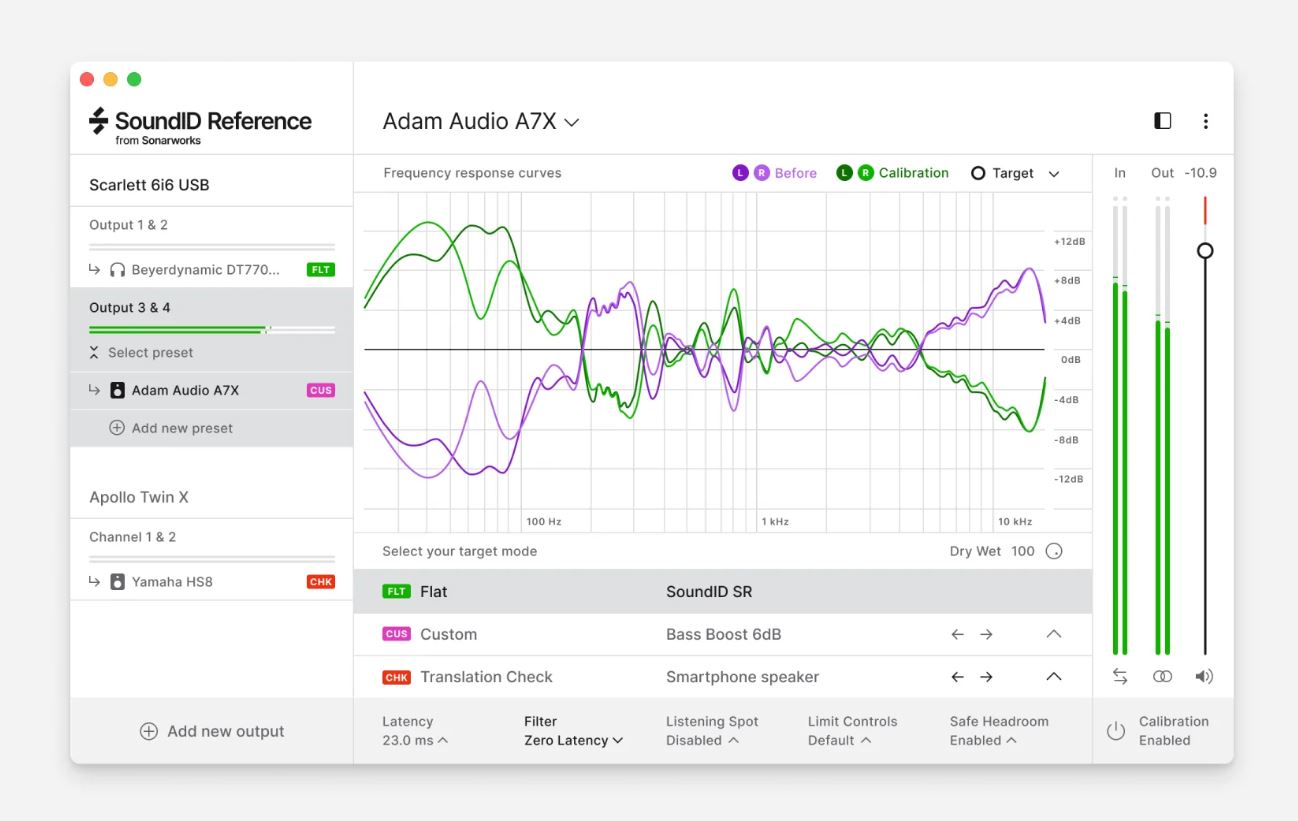
Task: Open Safe Headroom Enabled menu
Action: (x=999, y=731)
